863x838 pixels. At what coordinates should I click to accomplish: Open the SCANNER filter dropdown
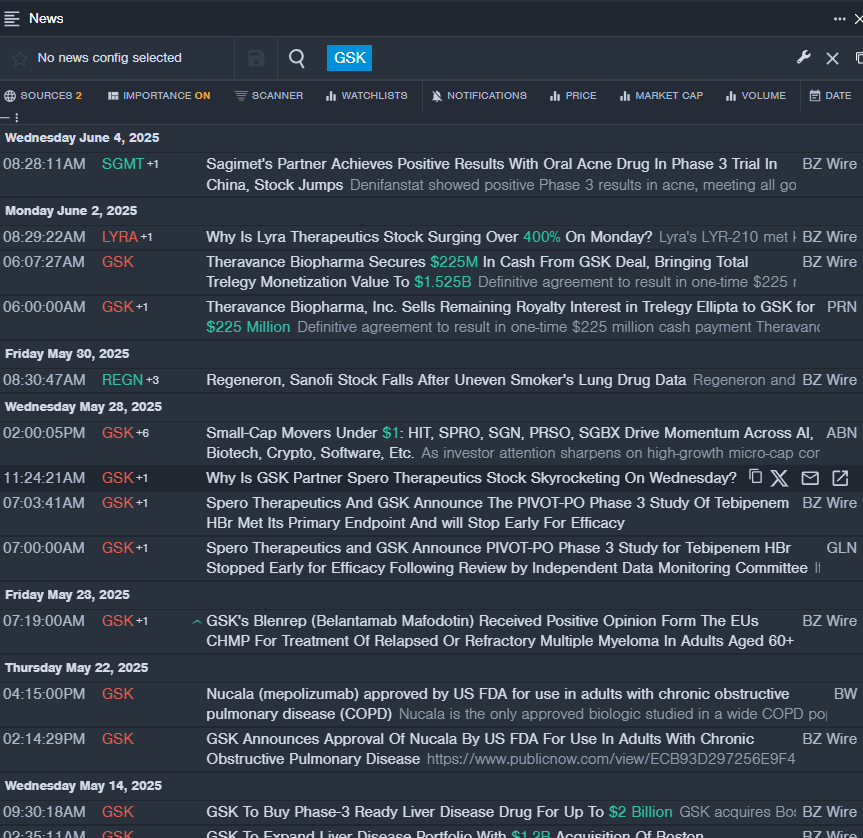(269, 96)
